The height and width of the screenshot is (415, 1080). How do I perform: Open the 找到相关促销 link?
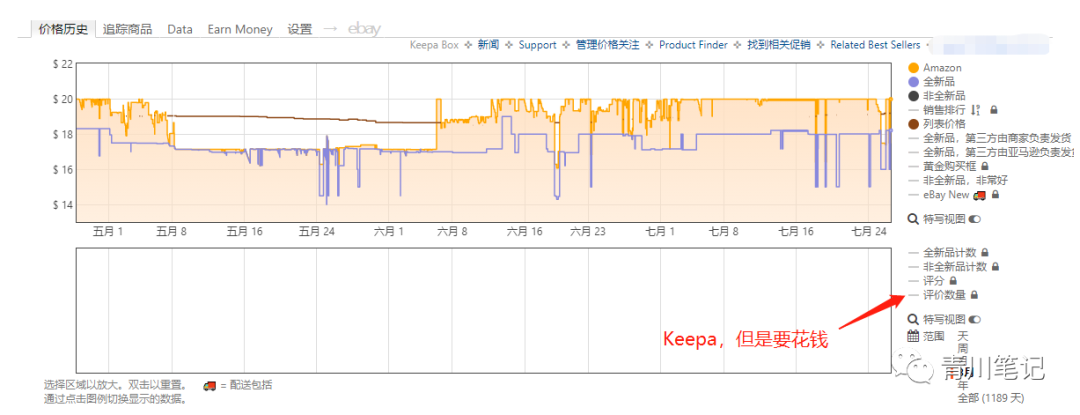coord(779,45)
